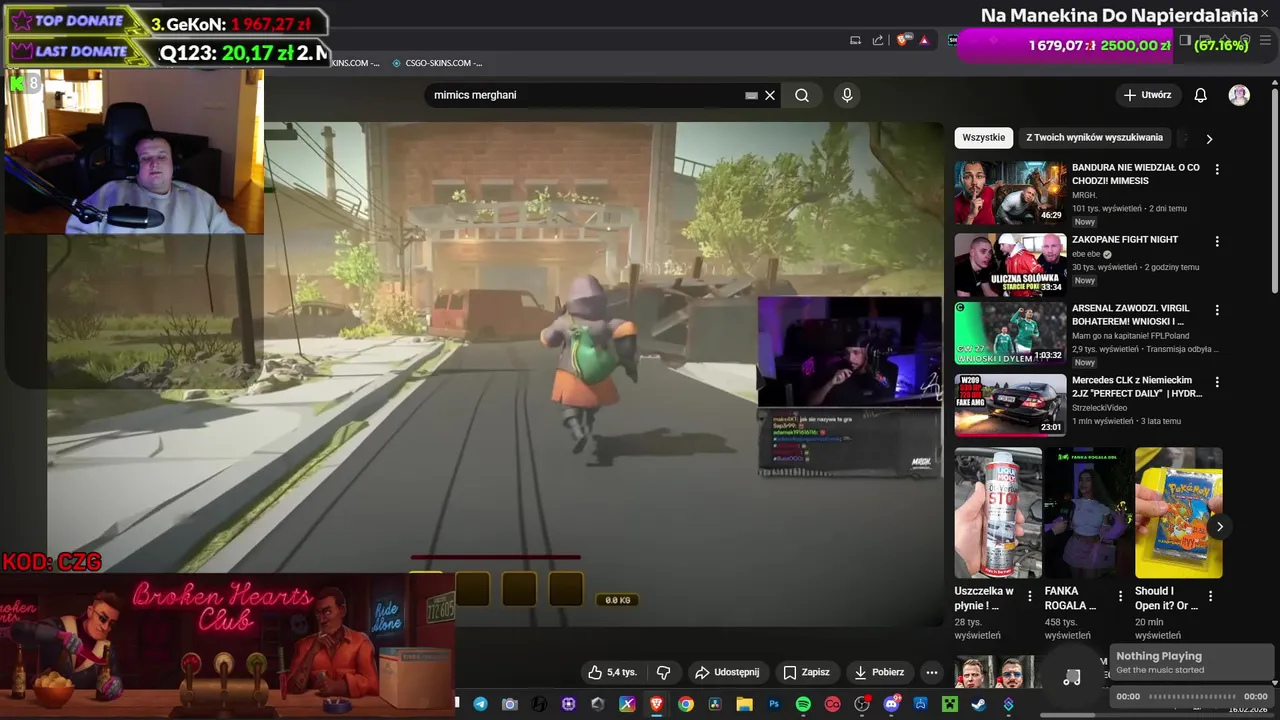Switch to the CSGO-SKINS.COM browser tab
This screenshot has height=720, width=1280.
[438, 63]
